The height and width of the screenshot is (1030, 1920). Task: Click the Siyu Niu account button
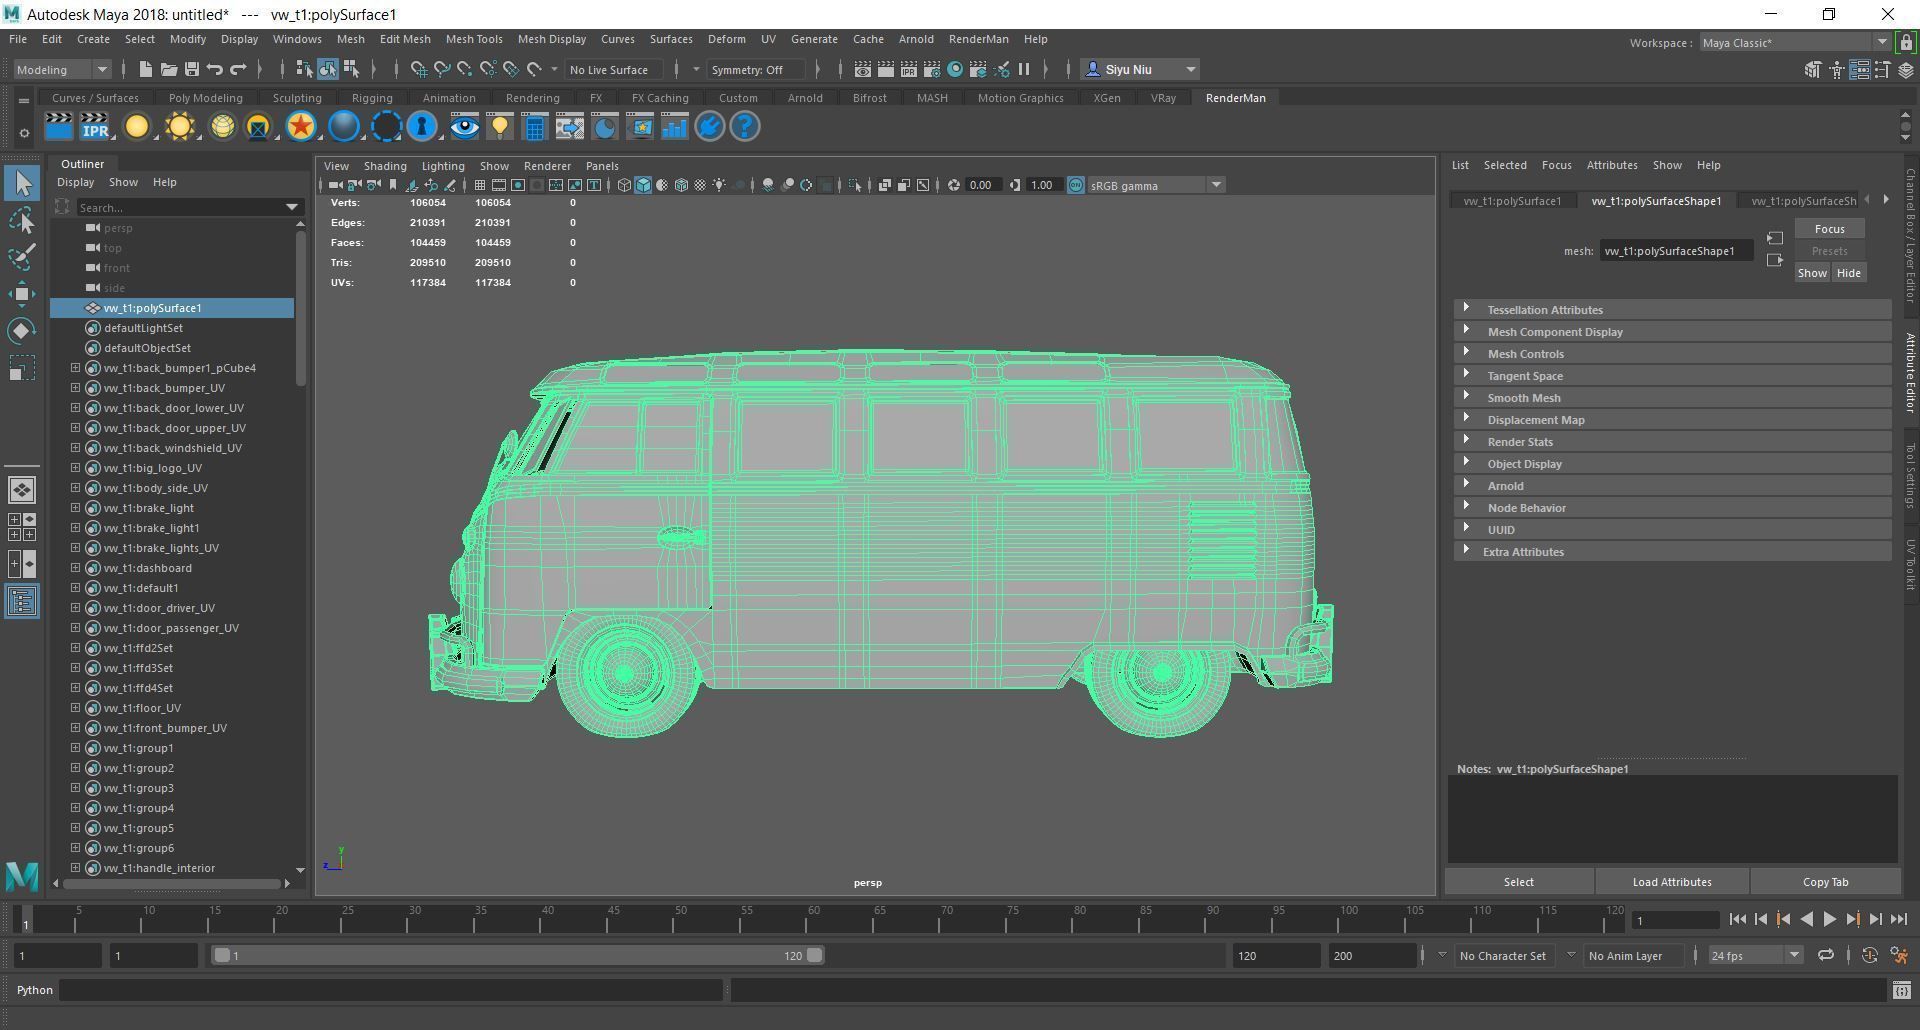(x=1140, y=69)
